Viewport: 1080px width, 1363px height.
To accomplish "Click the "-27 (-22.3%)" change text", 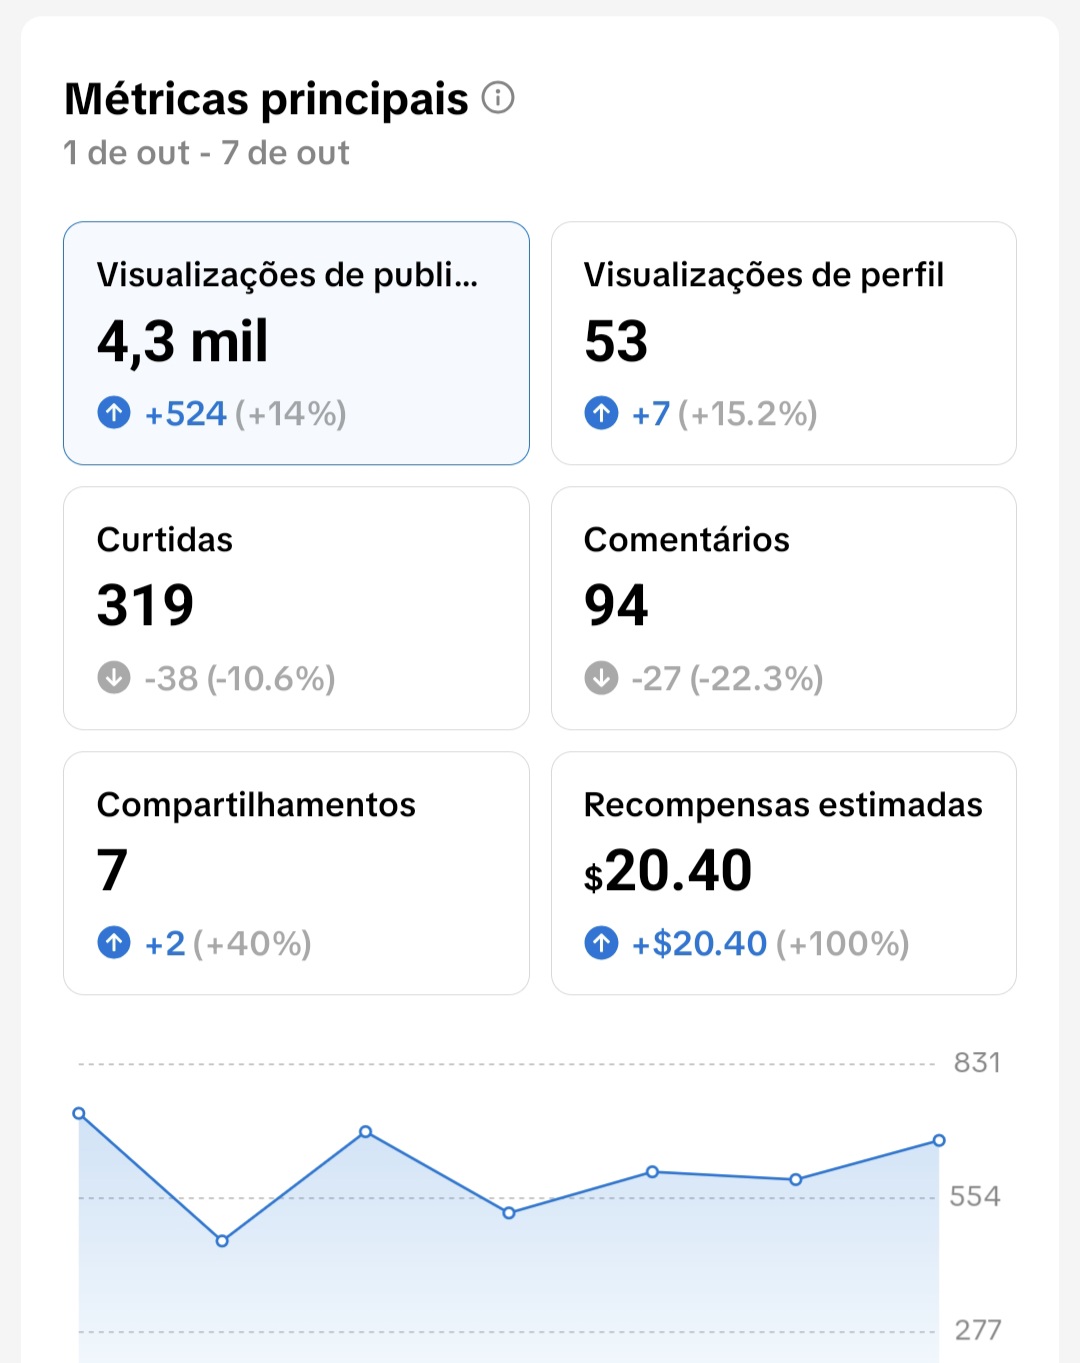I will 728,678.
